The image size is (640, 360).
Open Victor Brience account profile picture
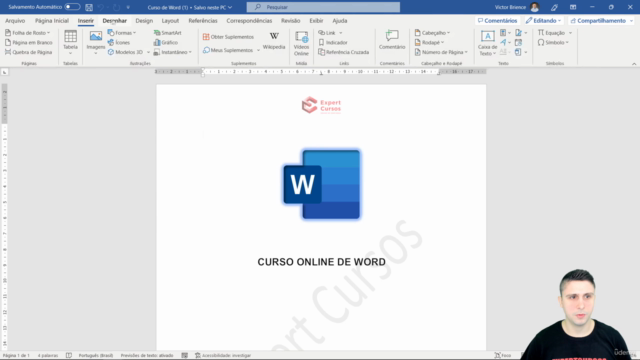pos(535,7)
